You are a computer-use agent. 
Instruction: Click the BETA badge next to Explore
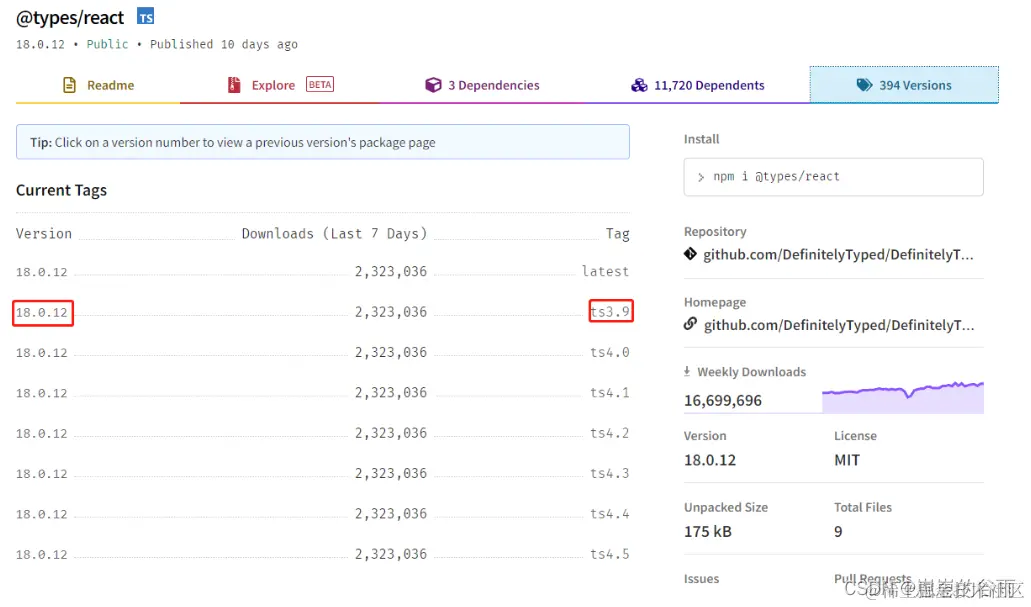coord(320,84)
